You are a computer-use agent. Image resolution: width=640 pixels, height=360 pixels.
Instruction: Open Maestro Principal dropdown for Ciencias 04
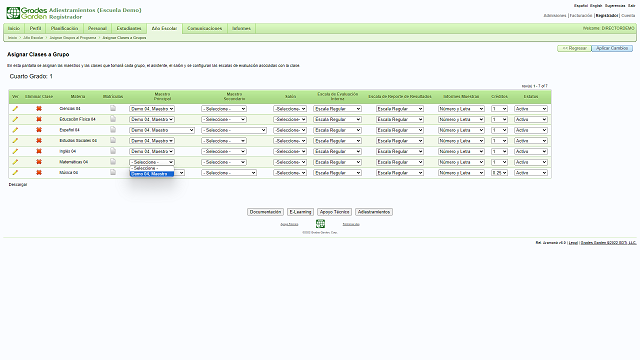(152, 109)
